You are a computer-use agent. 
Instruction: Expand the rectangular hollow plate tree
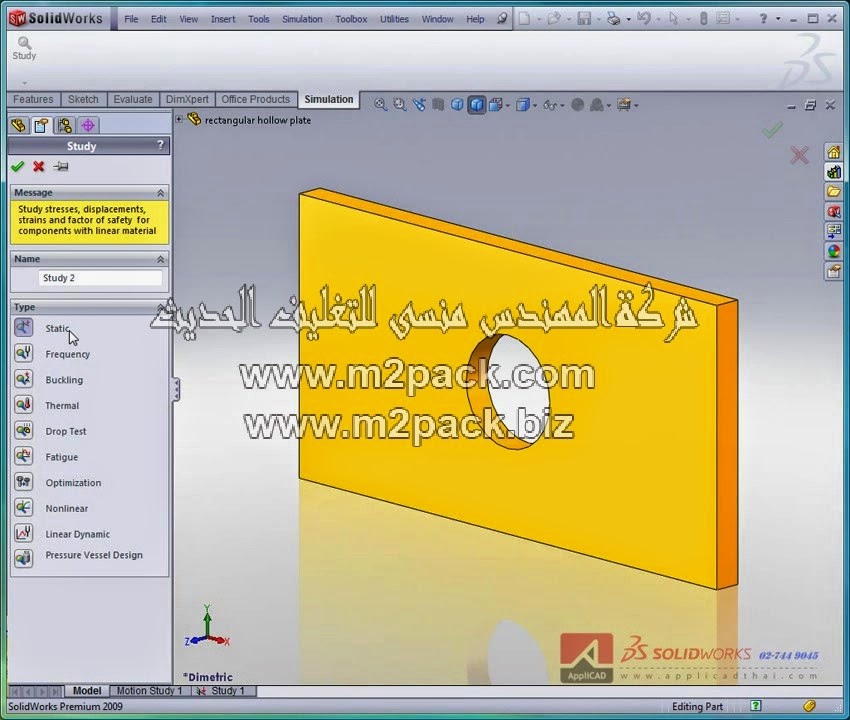pyautogui.click(x=179, y=119)
